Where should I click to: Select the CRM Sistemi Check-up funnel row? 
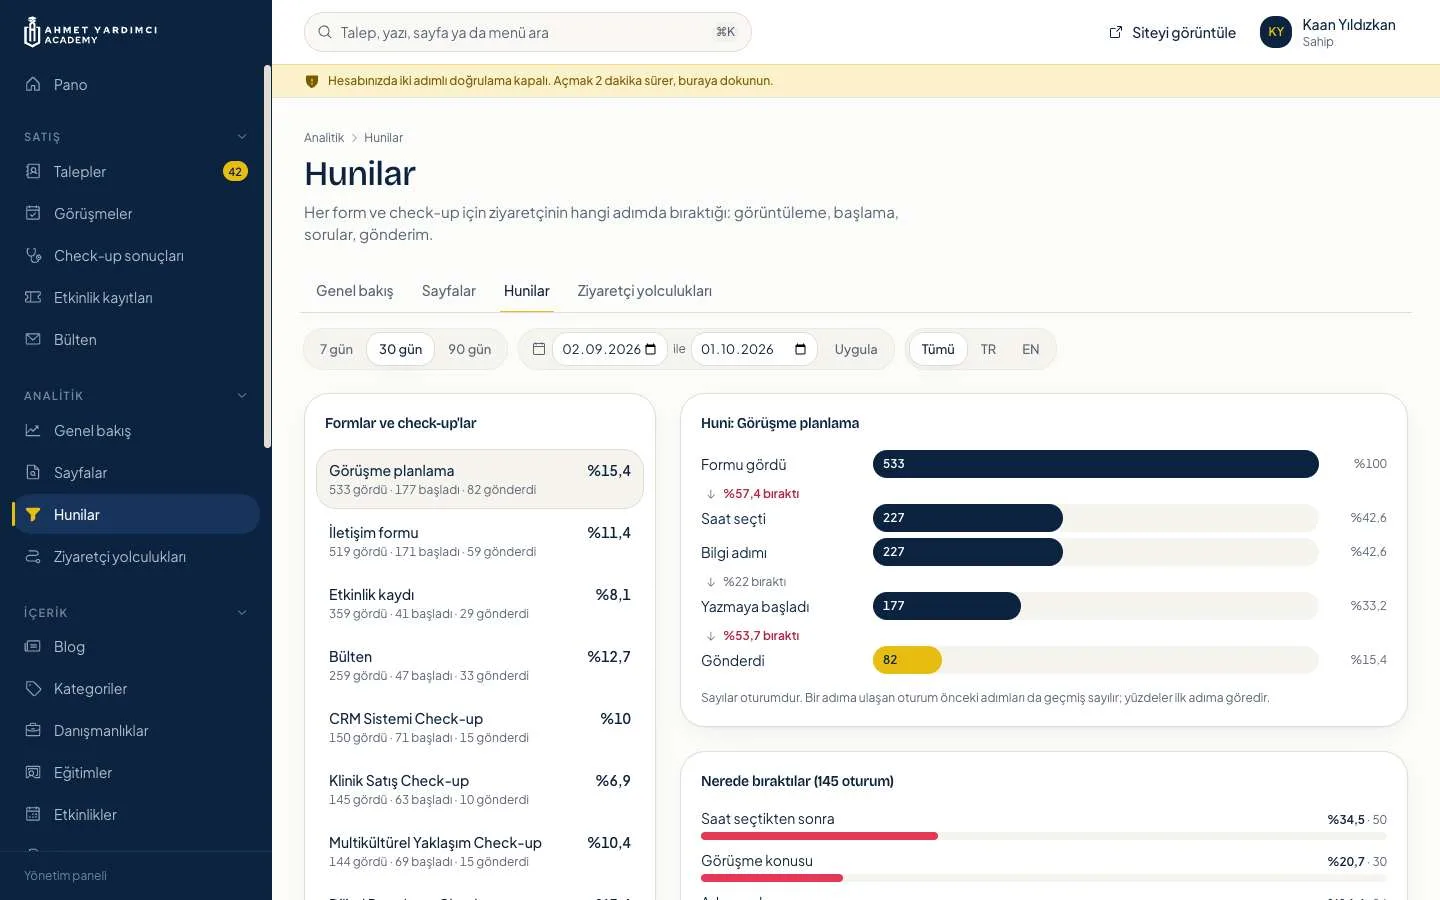coord(480,727)
